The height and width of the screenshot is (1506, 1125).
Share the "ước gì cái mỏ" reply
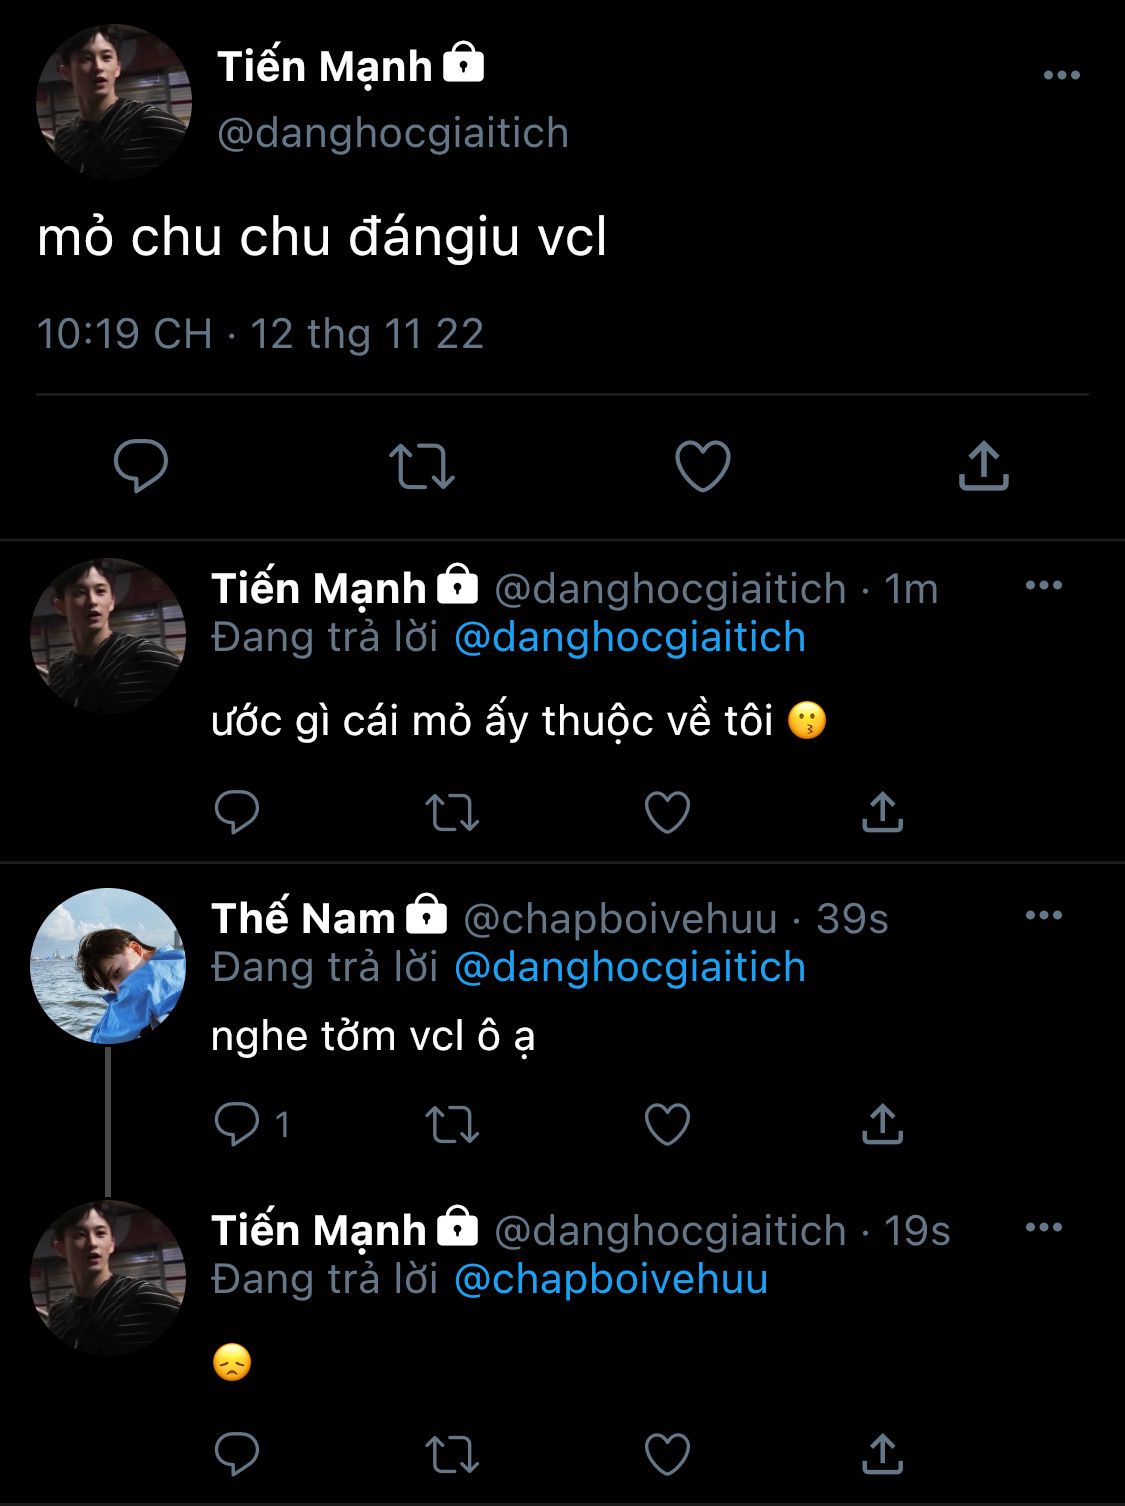point(882,812)
